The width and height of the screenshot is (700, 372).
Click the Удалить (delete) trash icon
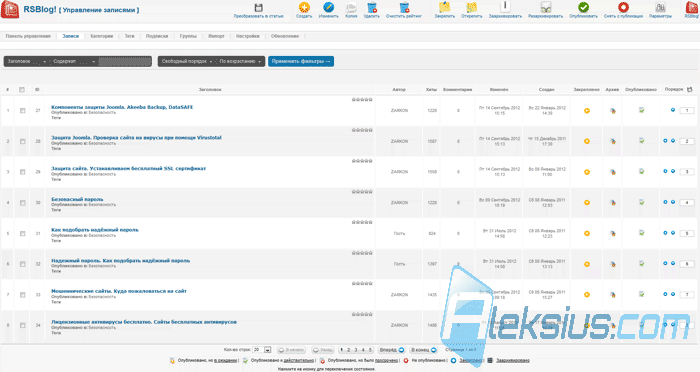pyautogui.click(x=371, y=8)
